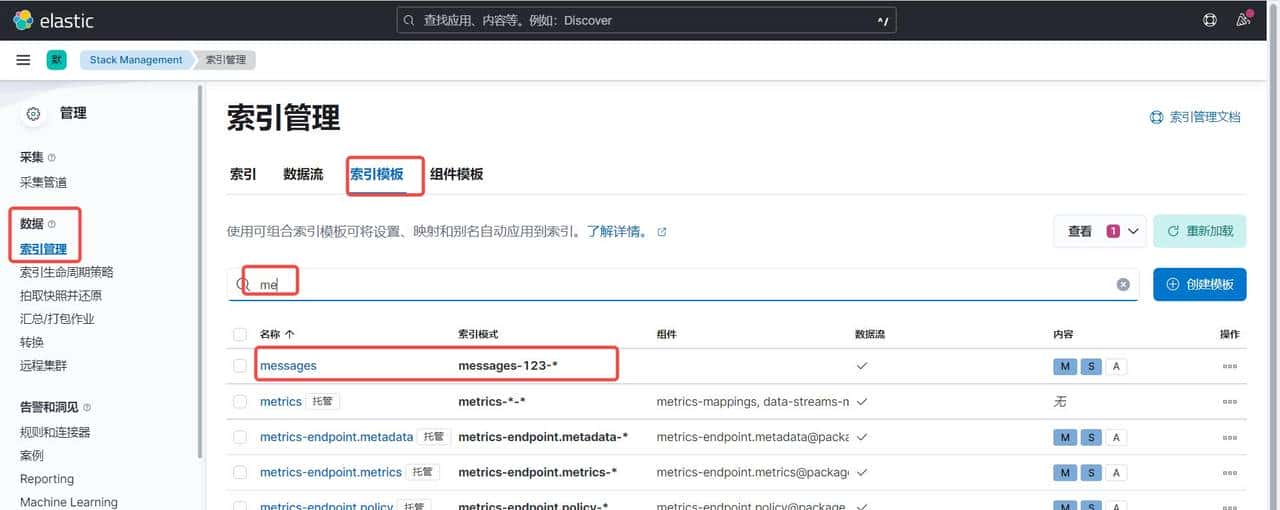Viewport: 1280px width, 510px height.
Task: Open the metrics-endpoint.metadata template link
Action: click(x=336, y=437)
